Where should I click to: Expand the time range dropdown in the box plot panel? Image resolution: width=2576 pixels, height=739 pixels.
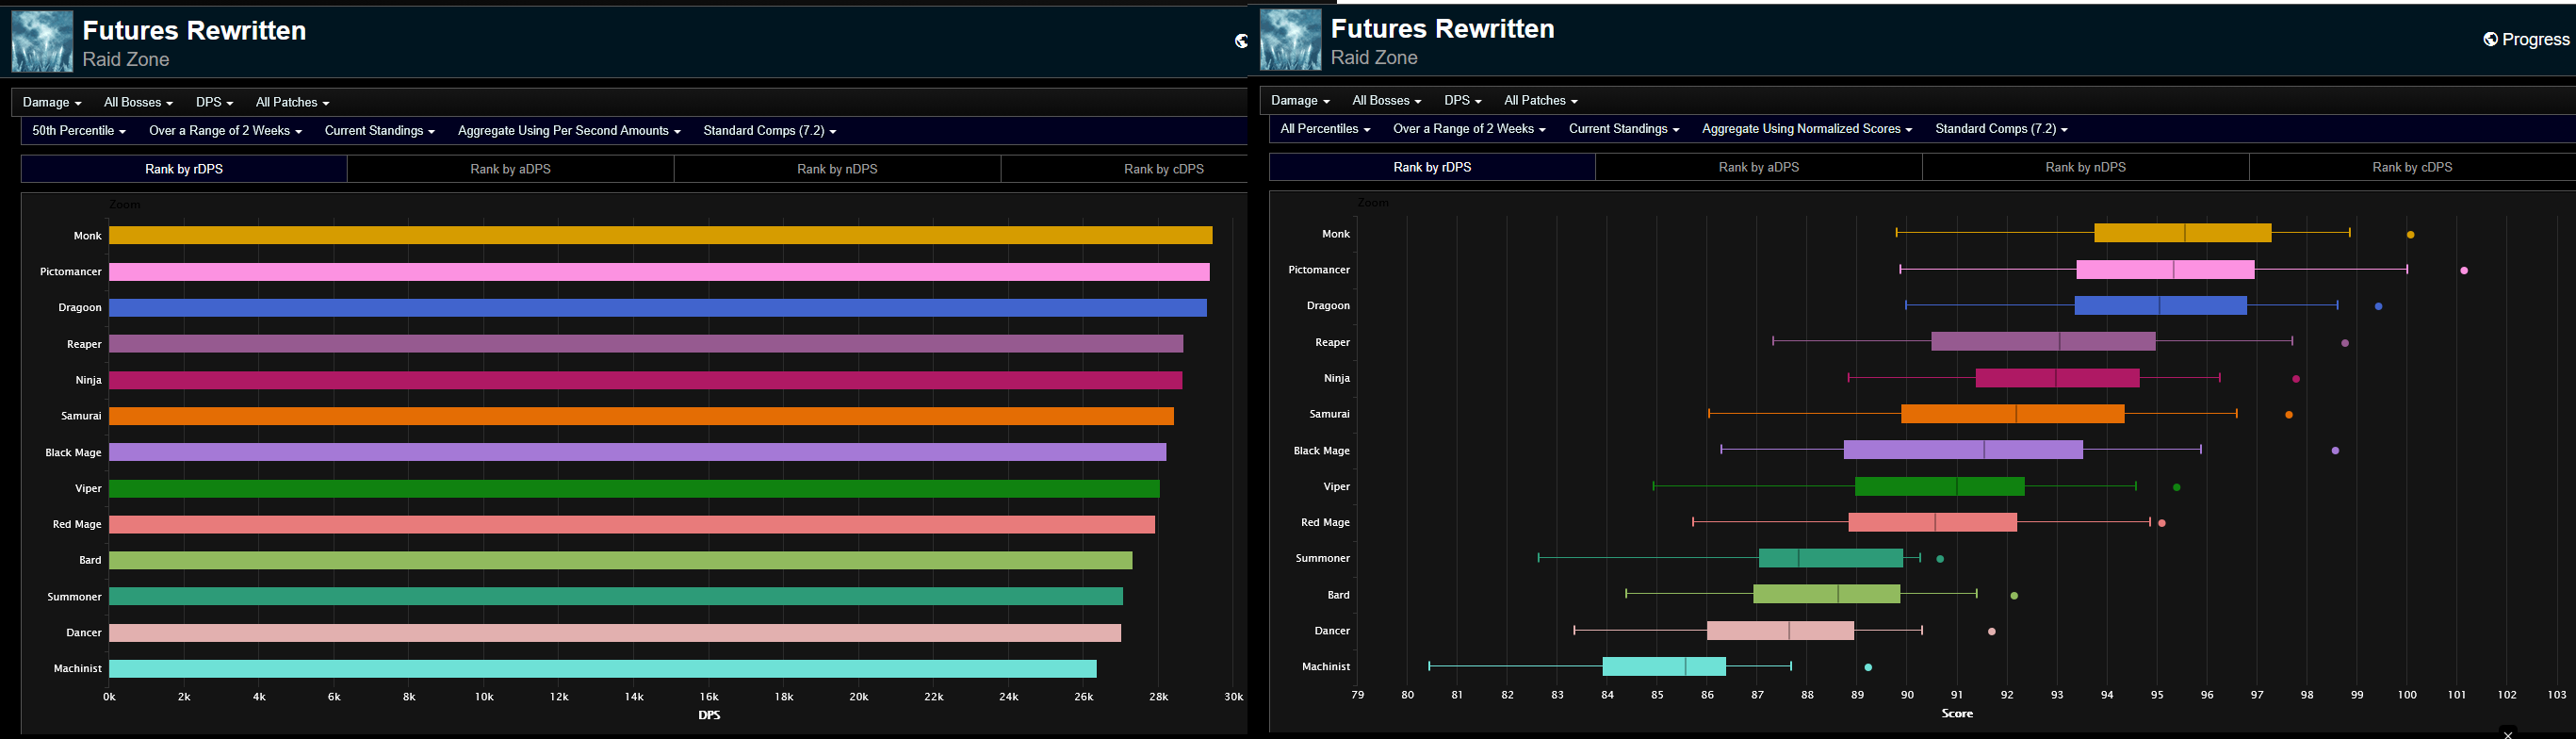click(1469, 129)
